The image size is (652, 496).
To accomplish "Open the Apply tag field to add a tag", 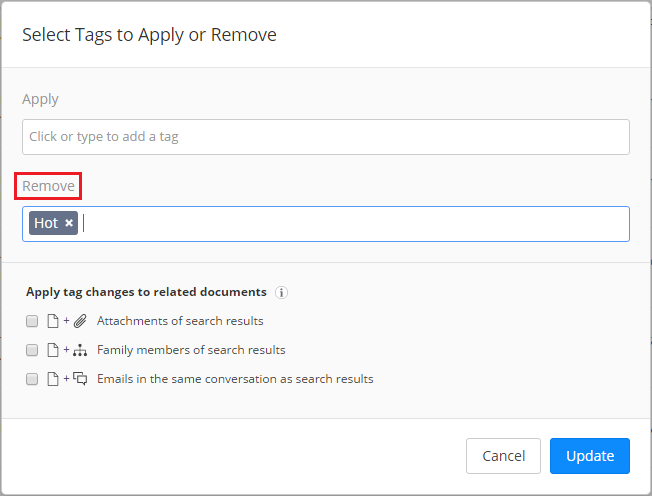I will 326,137.
